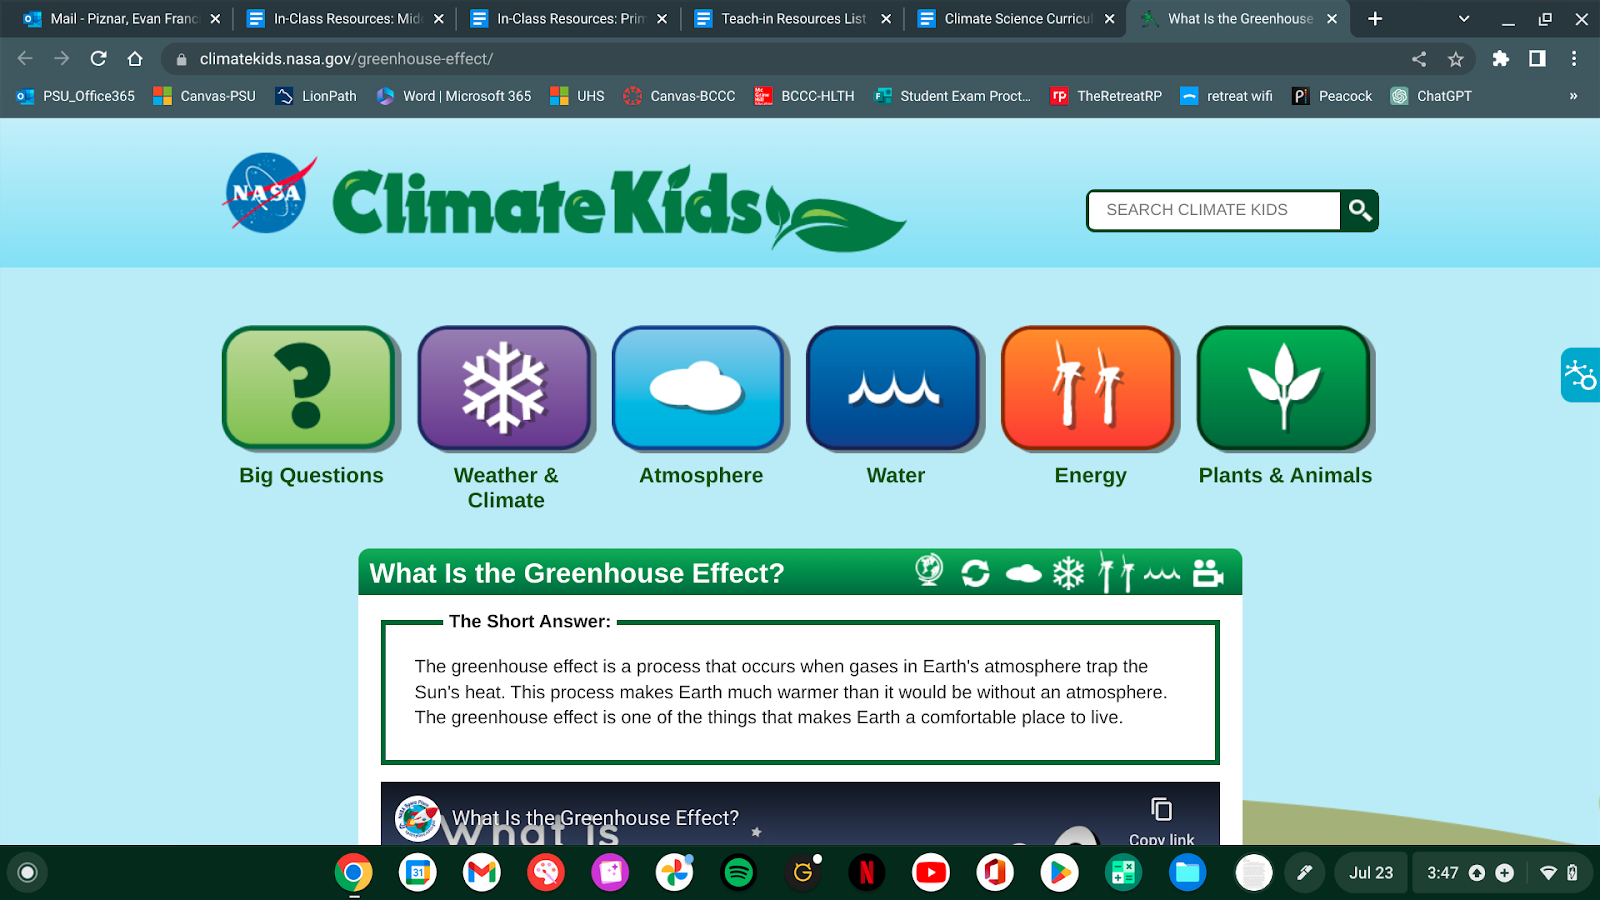This screenshot has width=1600, height=900.
Task: Open the Files app from the shelf
Action: coord(1188,873)
